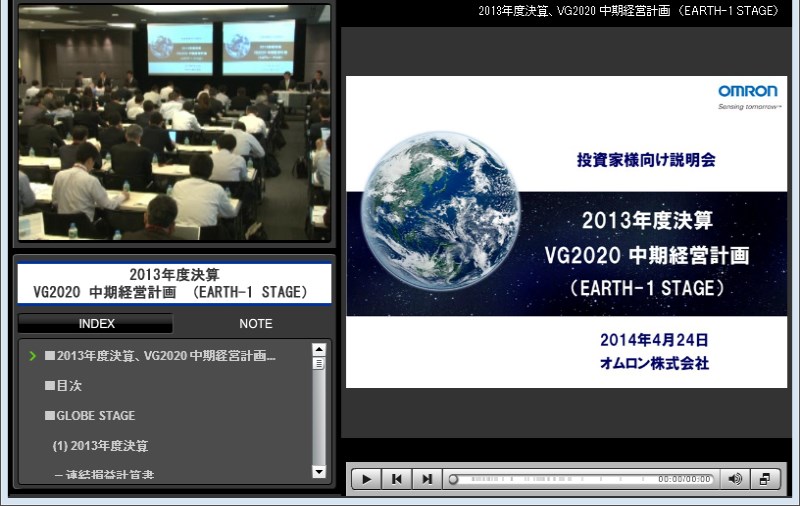This screenshot has height=506, width=800.
Task: Click the 2014年4月24日 date on slide
Action: [654, 340]
